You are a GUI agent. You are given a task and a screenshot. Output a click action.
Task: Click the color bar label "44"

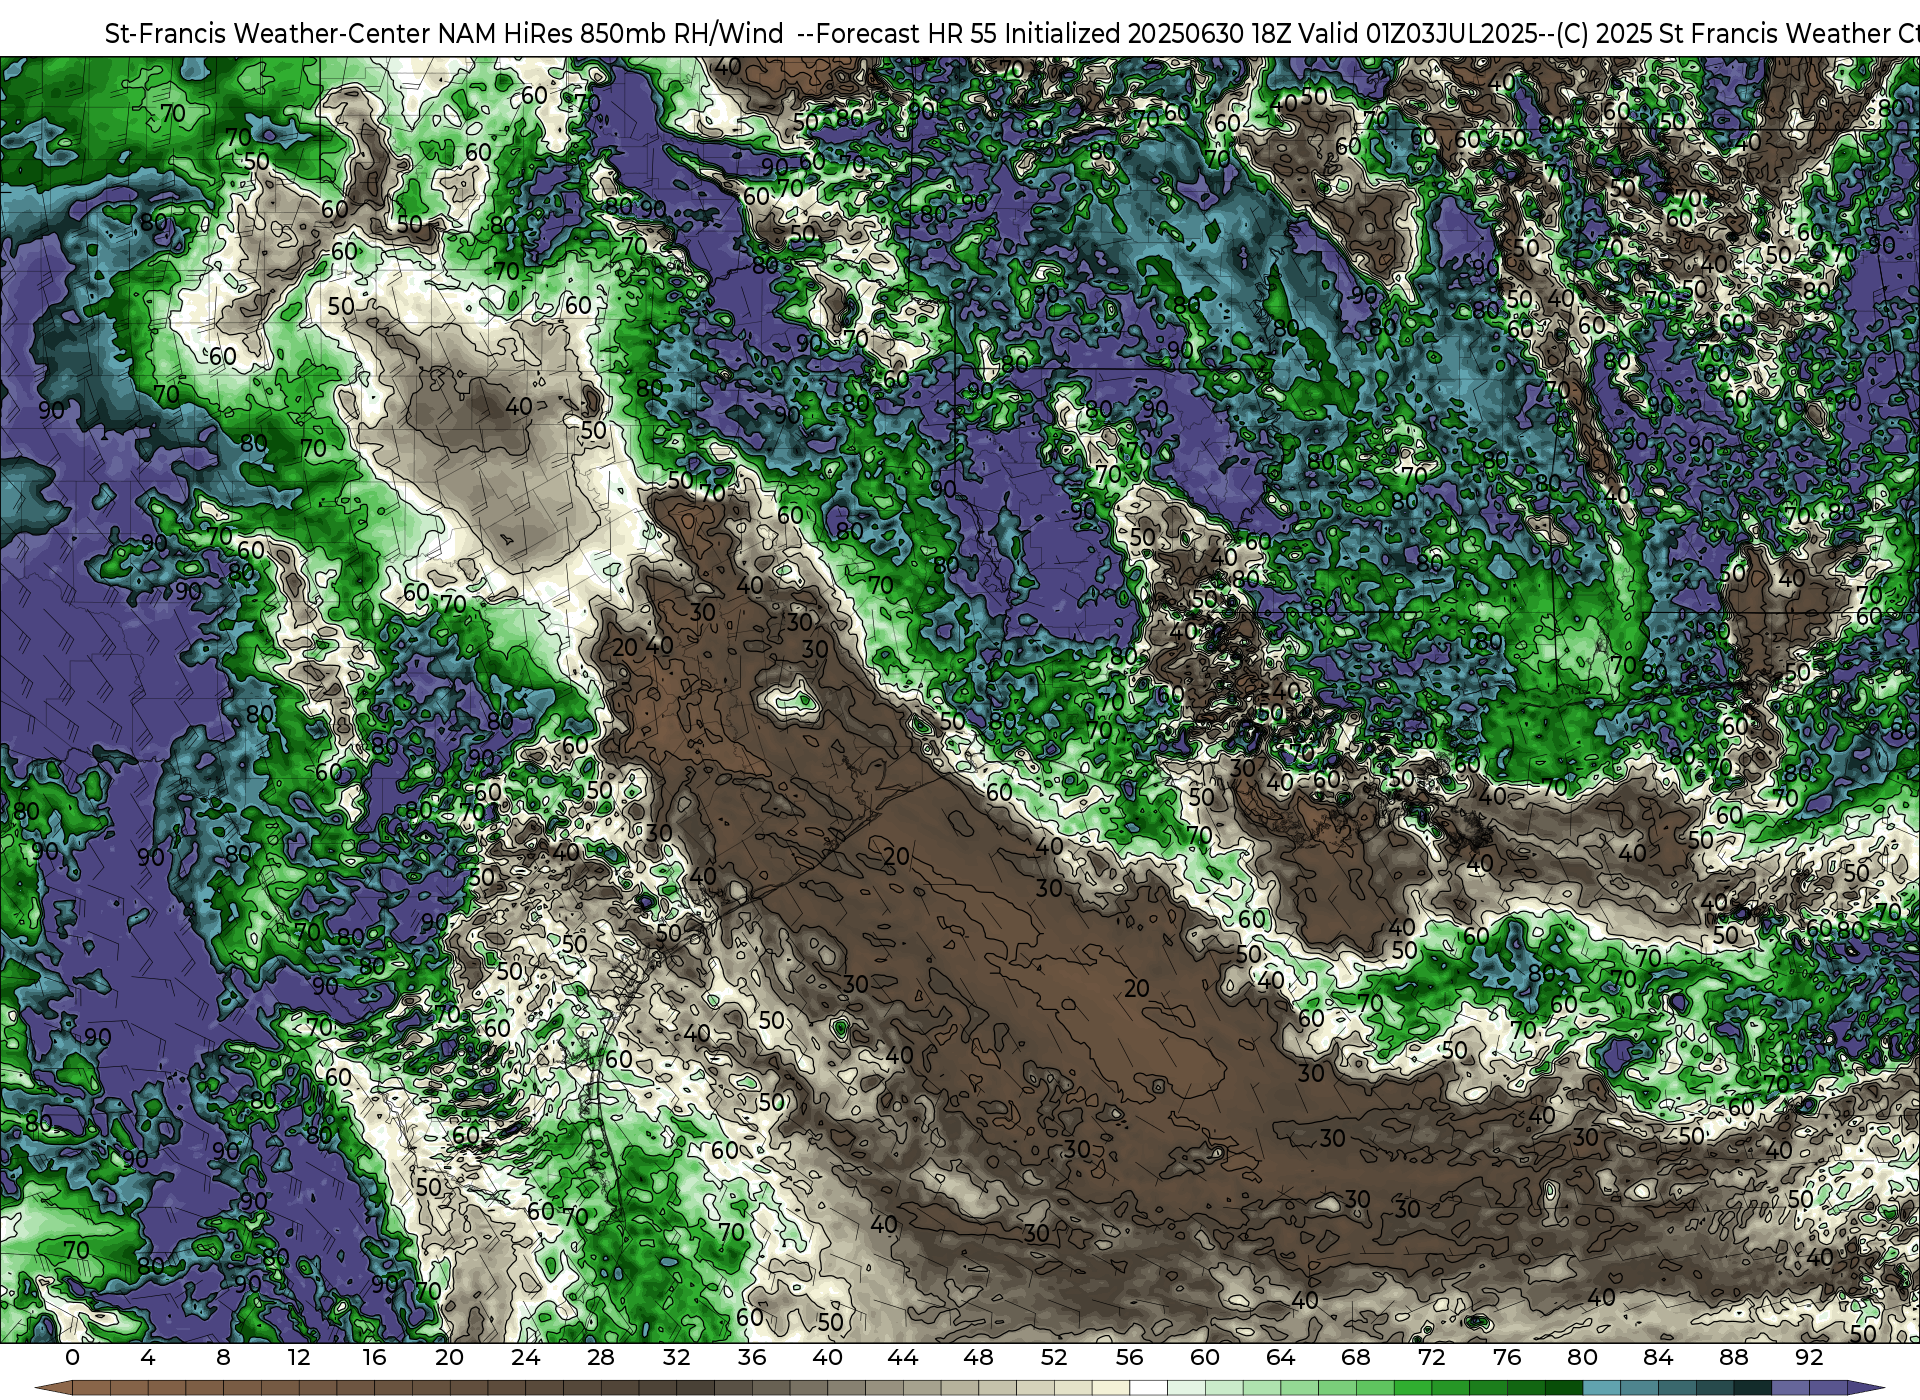coord(903,1358)
